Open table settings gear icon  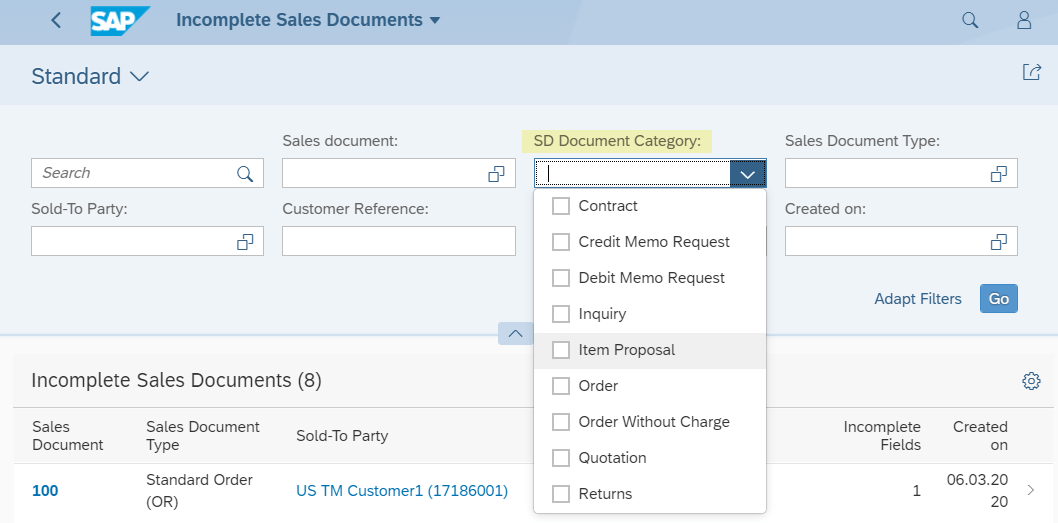(1031, 381)
